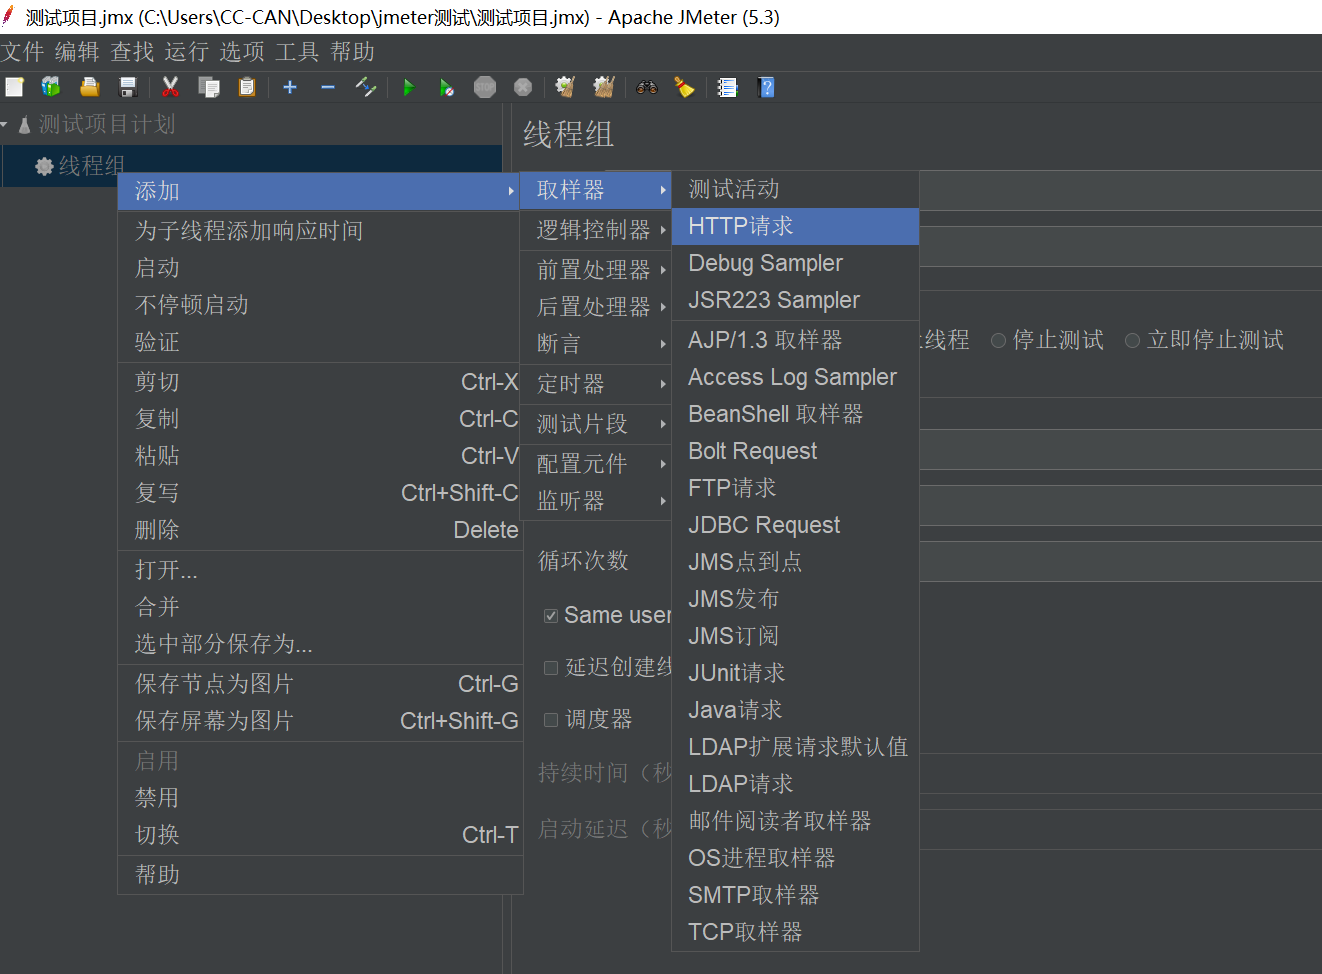Select 测试项目计划 tree node
1322x974 pixels.
point(107,125)
